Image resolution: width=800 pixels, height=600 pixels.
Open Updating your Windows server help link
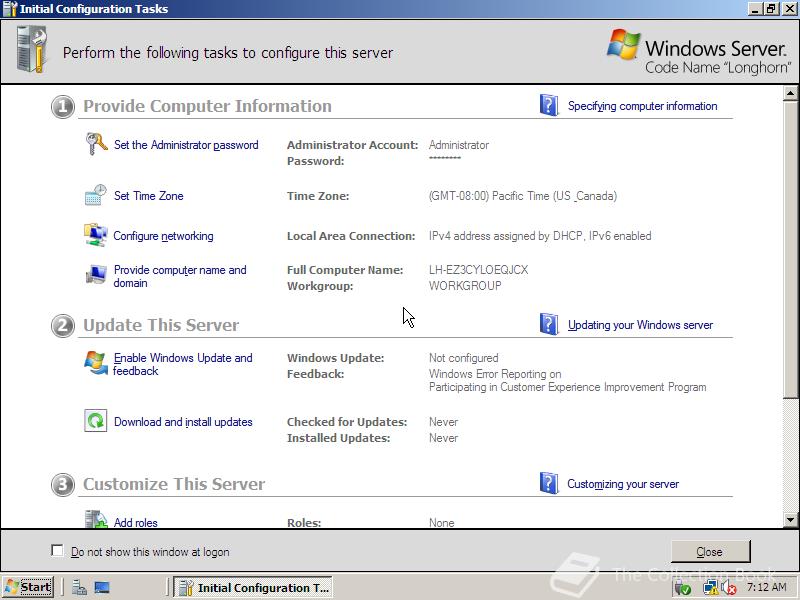tap(640, 325)
